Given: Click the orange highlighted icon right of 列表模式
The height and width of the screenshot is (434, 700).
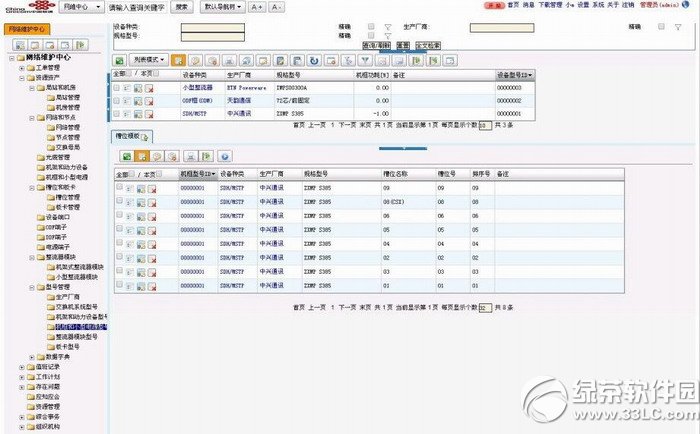Looking at the screenshot, I should pos(178,60).
